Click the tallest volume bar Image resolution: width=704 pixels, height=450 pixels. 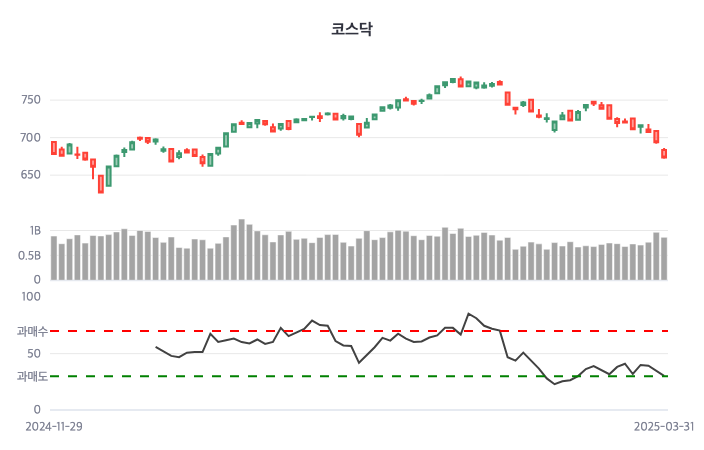(241, 249)
